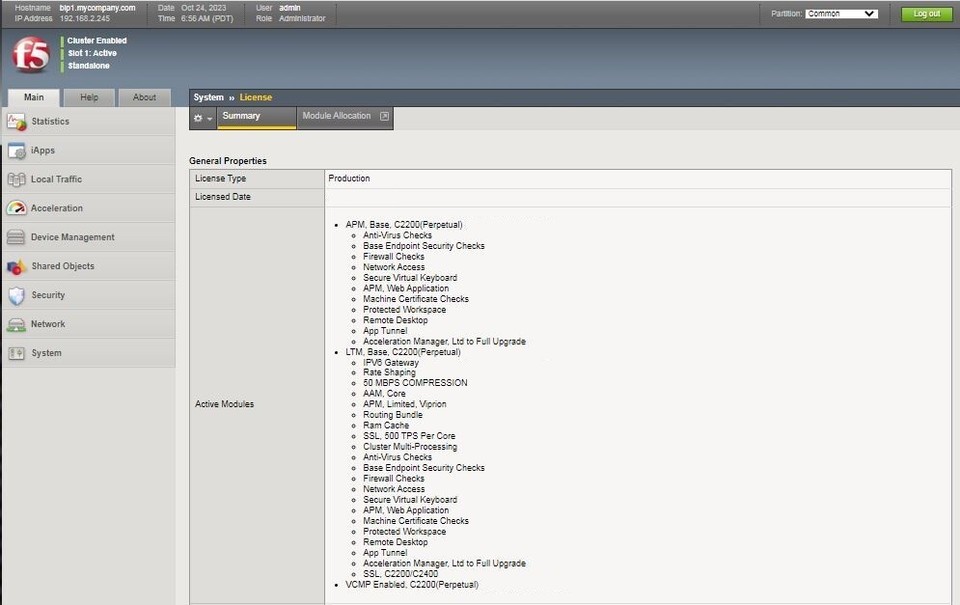Click the hostname bip1.mycompany.com
Viewport: 960px width, 605px height.
97,8
